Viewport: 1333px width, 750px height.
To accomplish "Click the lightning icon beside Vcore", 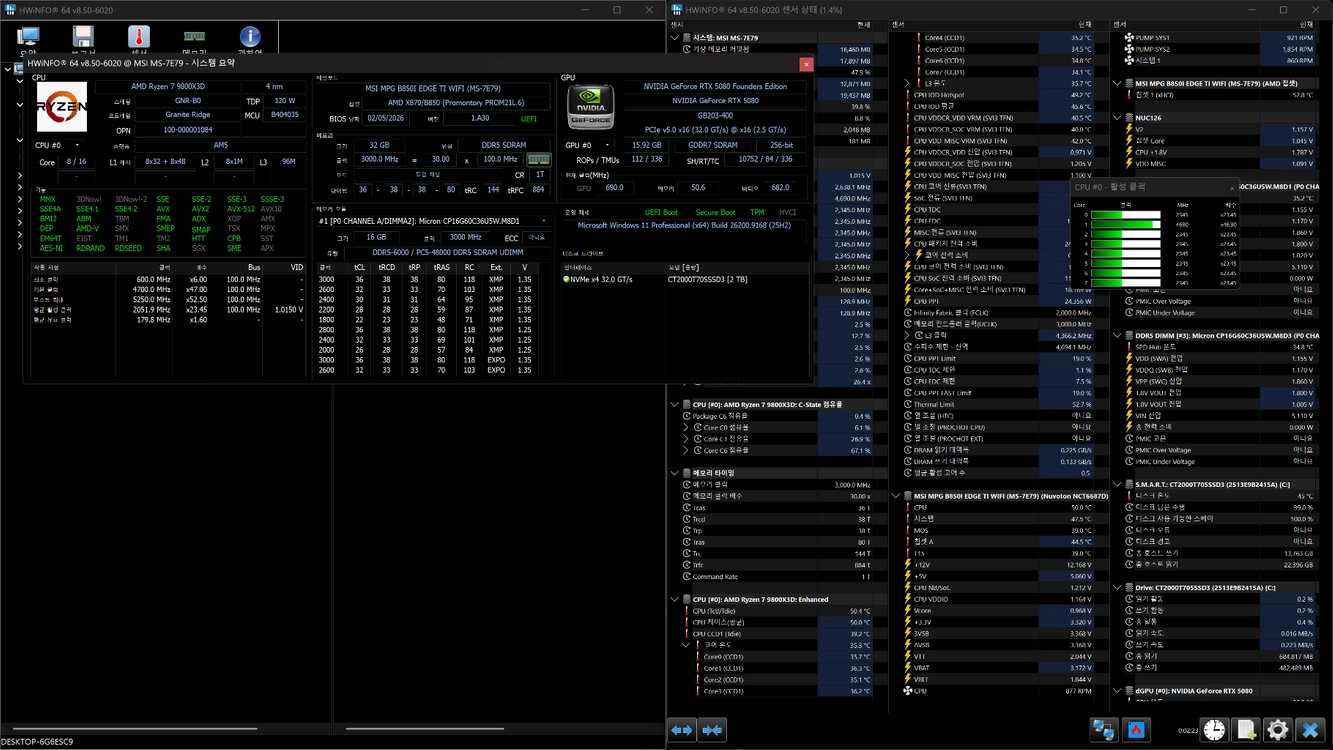I will coord(908,611).
